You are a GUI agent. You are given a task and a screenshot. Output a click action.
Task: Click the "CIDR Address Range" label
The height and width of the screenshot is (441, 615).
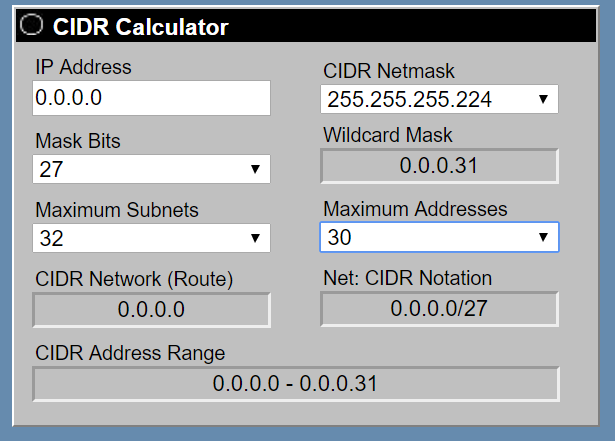[130, 353]
